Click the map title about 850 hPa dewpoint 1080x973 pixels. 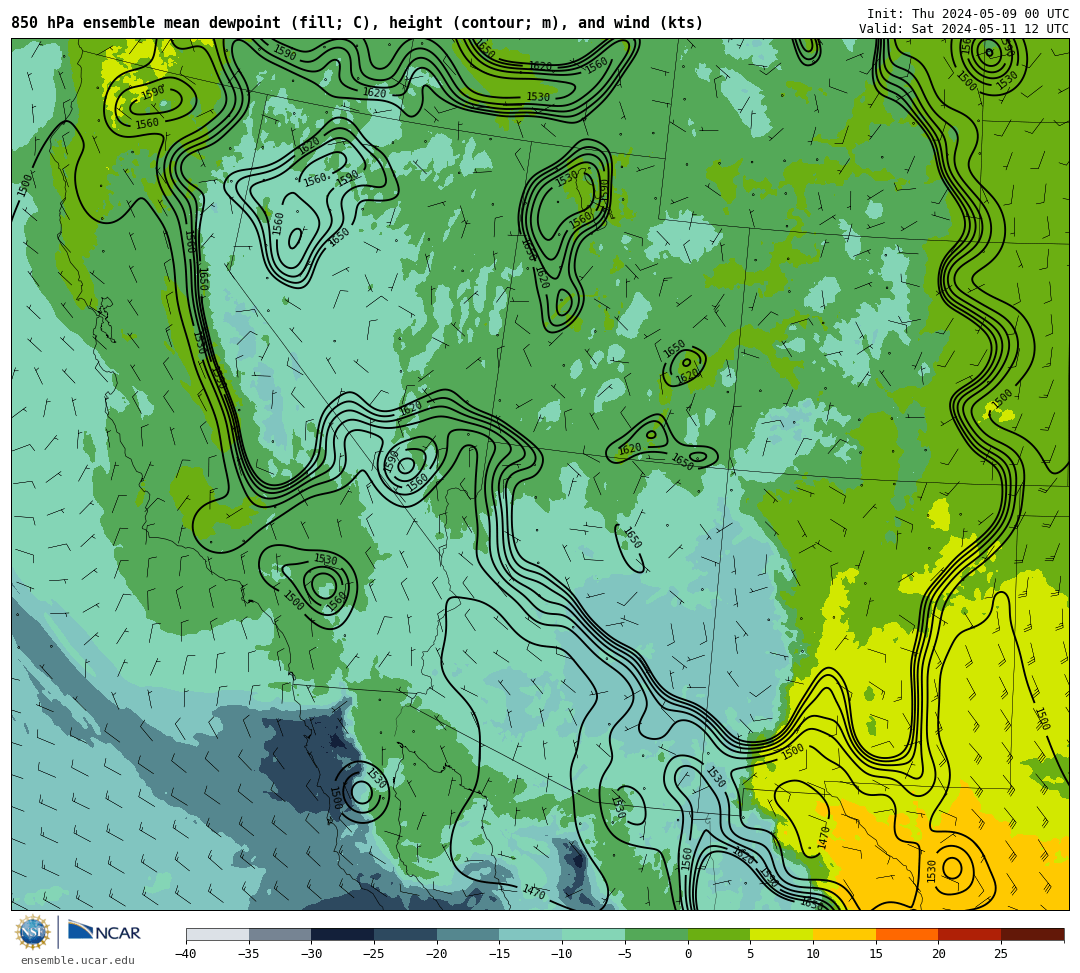[x=357, y=23]
